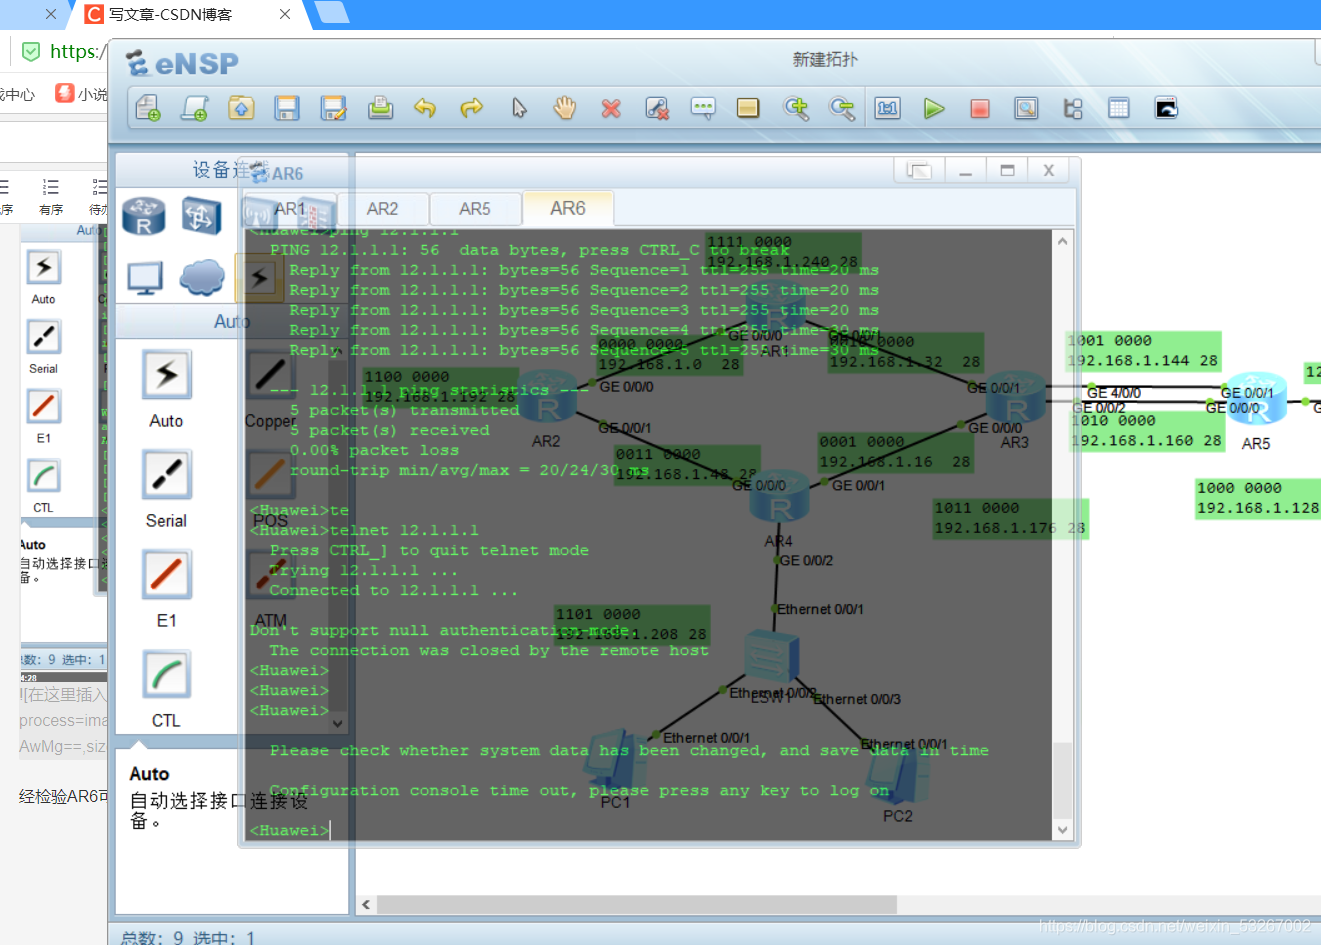Reset the canvas to 1:1 size

(888, 108)
